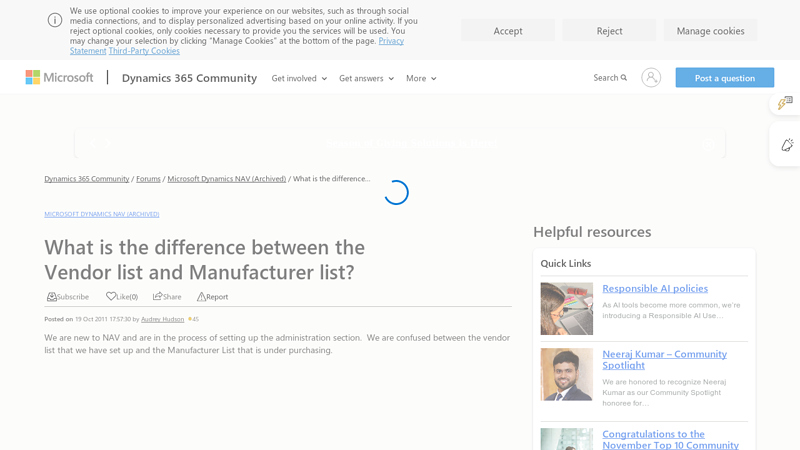Expand the Get answers menu
The width and height of the screenshot is (800, 450).
(x=366, y=78)
